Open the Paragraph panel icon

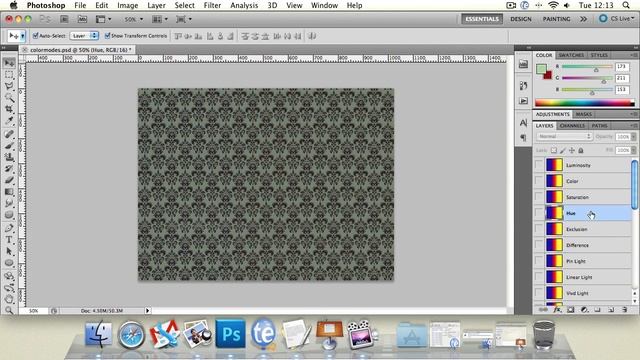pos(524,138)
